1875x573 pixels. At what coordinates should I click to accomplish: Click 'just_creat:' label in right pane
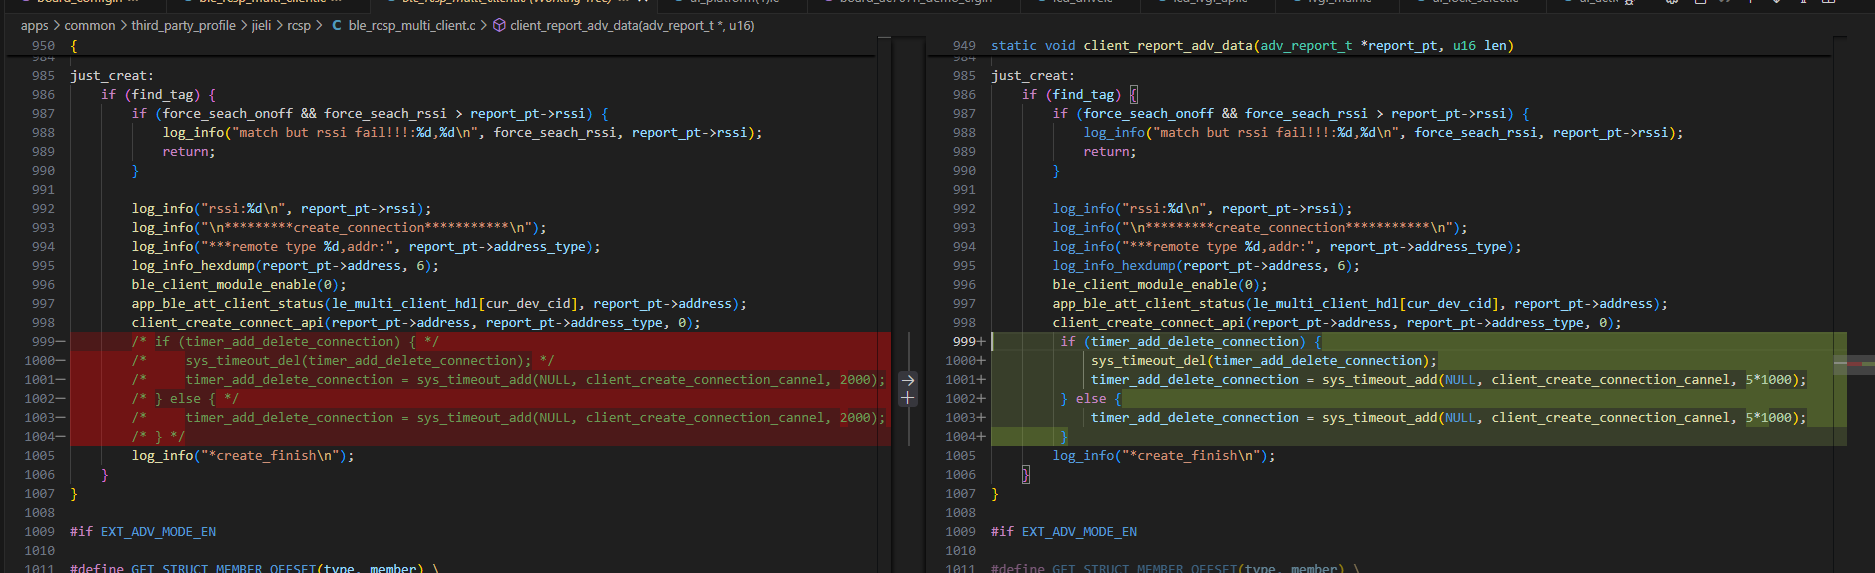(x=1033, y=76)
